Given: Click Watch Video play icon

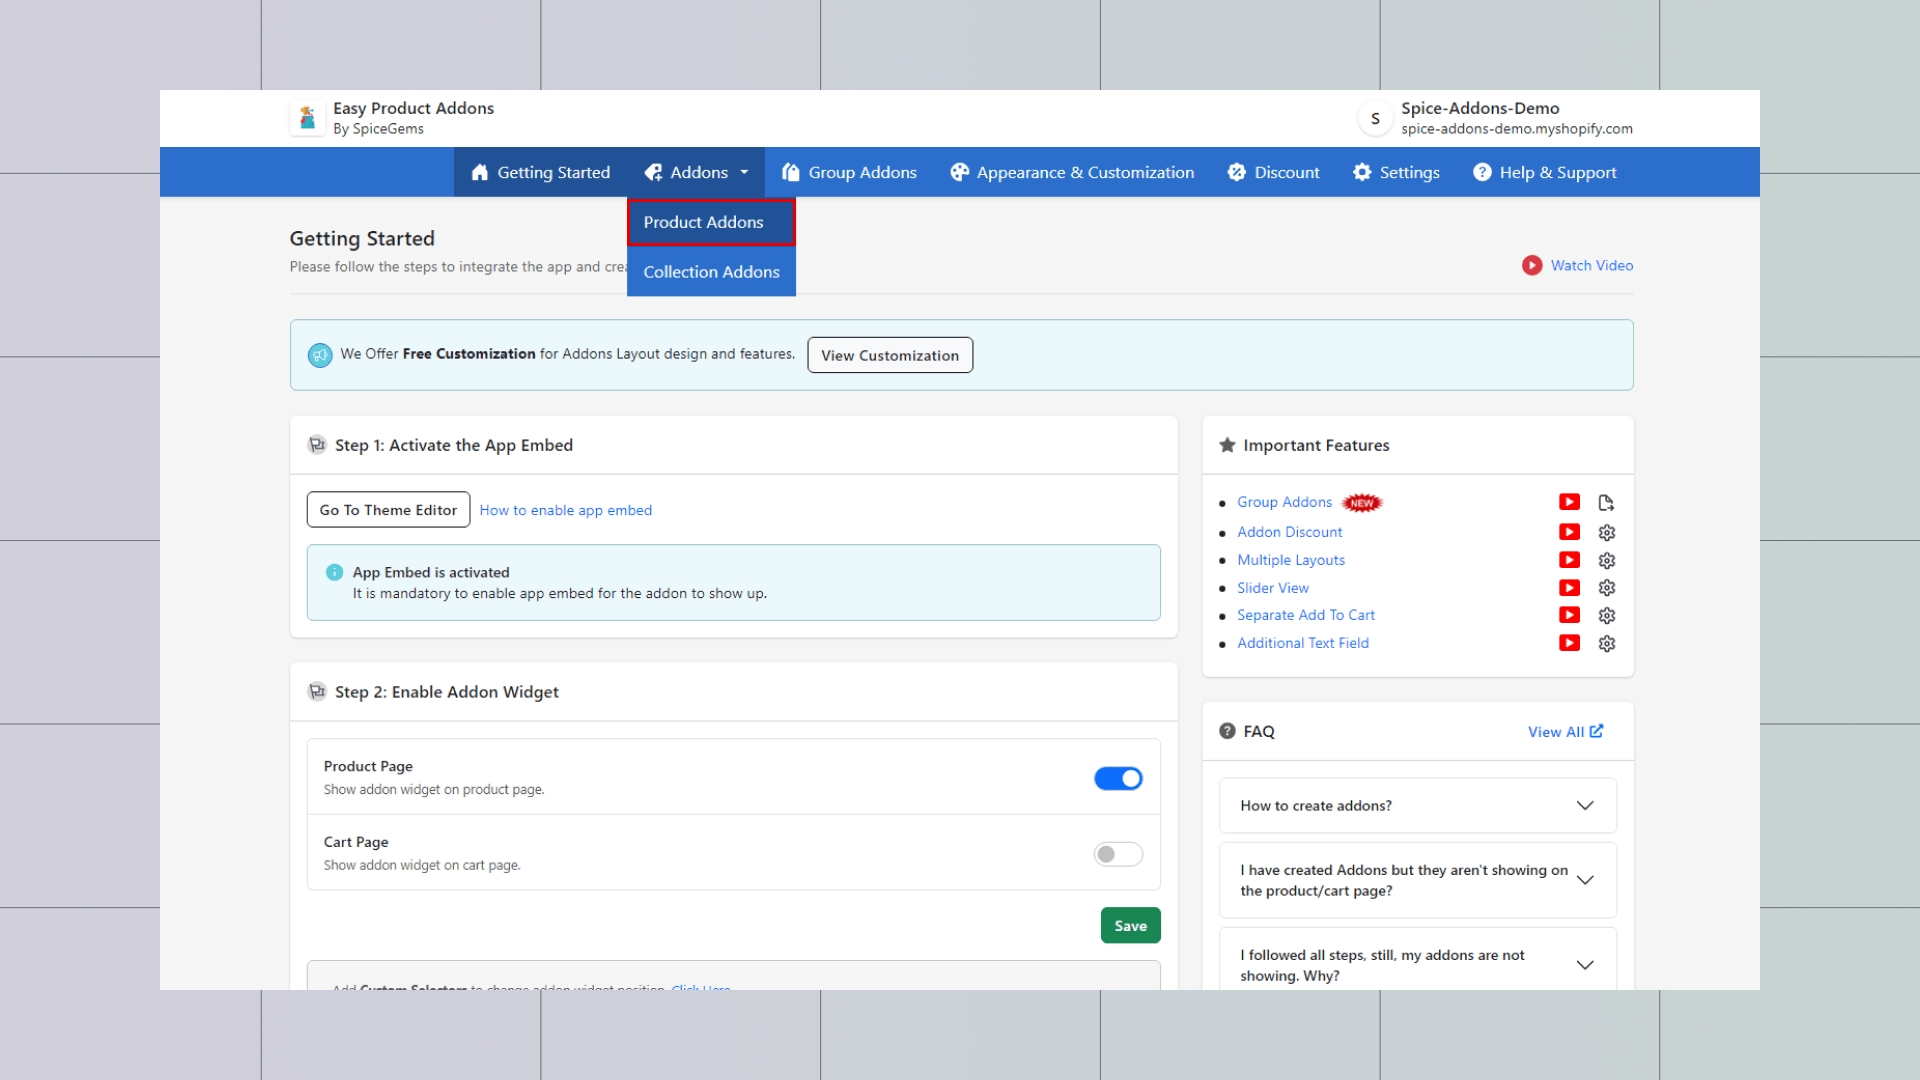Looking at the screenshot, I should pos(1531,265).
